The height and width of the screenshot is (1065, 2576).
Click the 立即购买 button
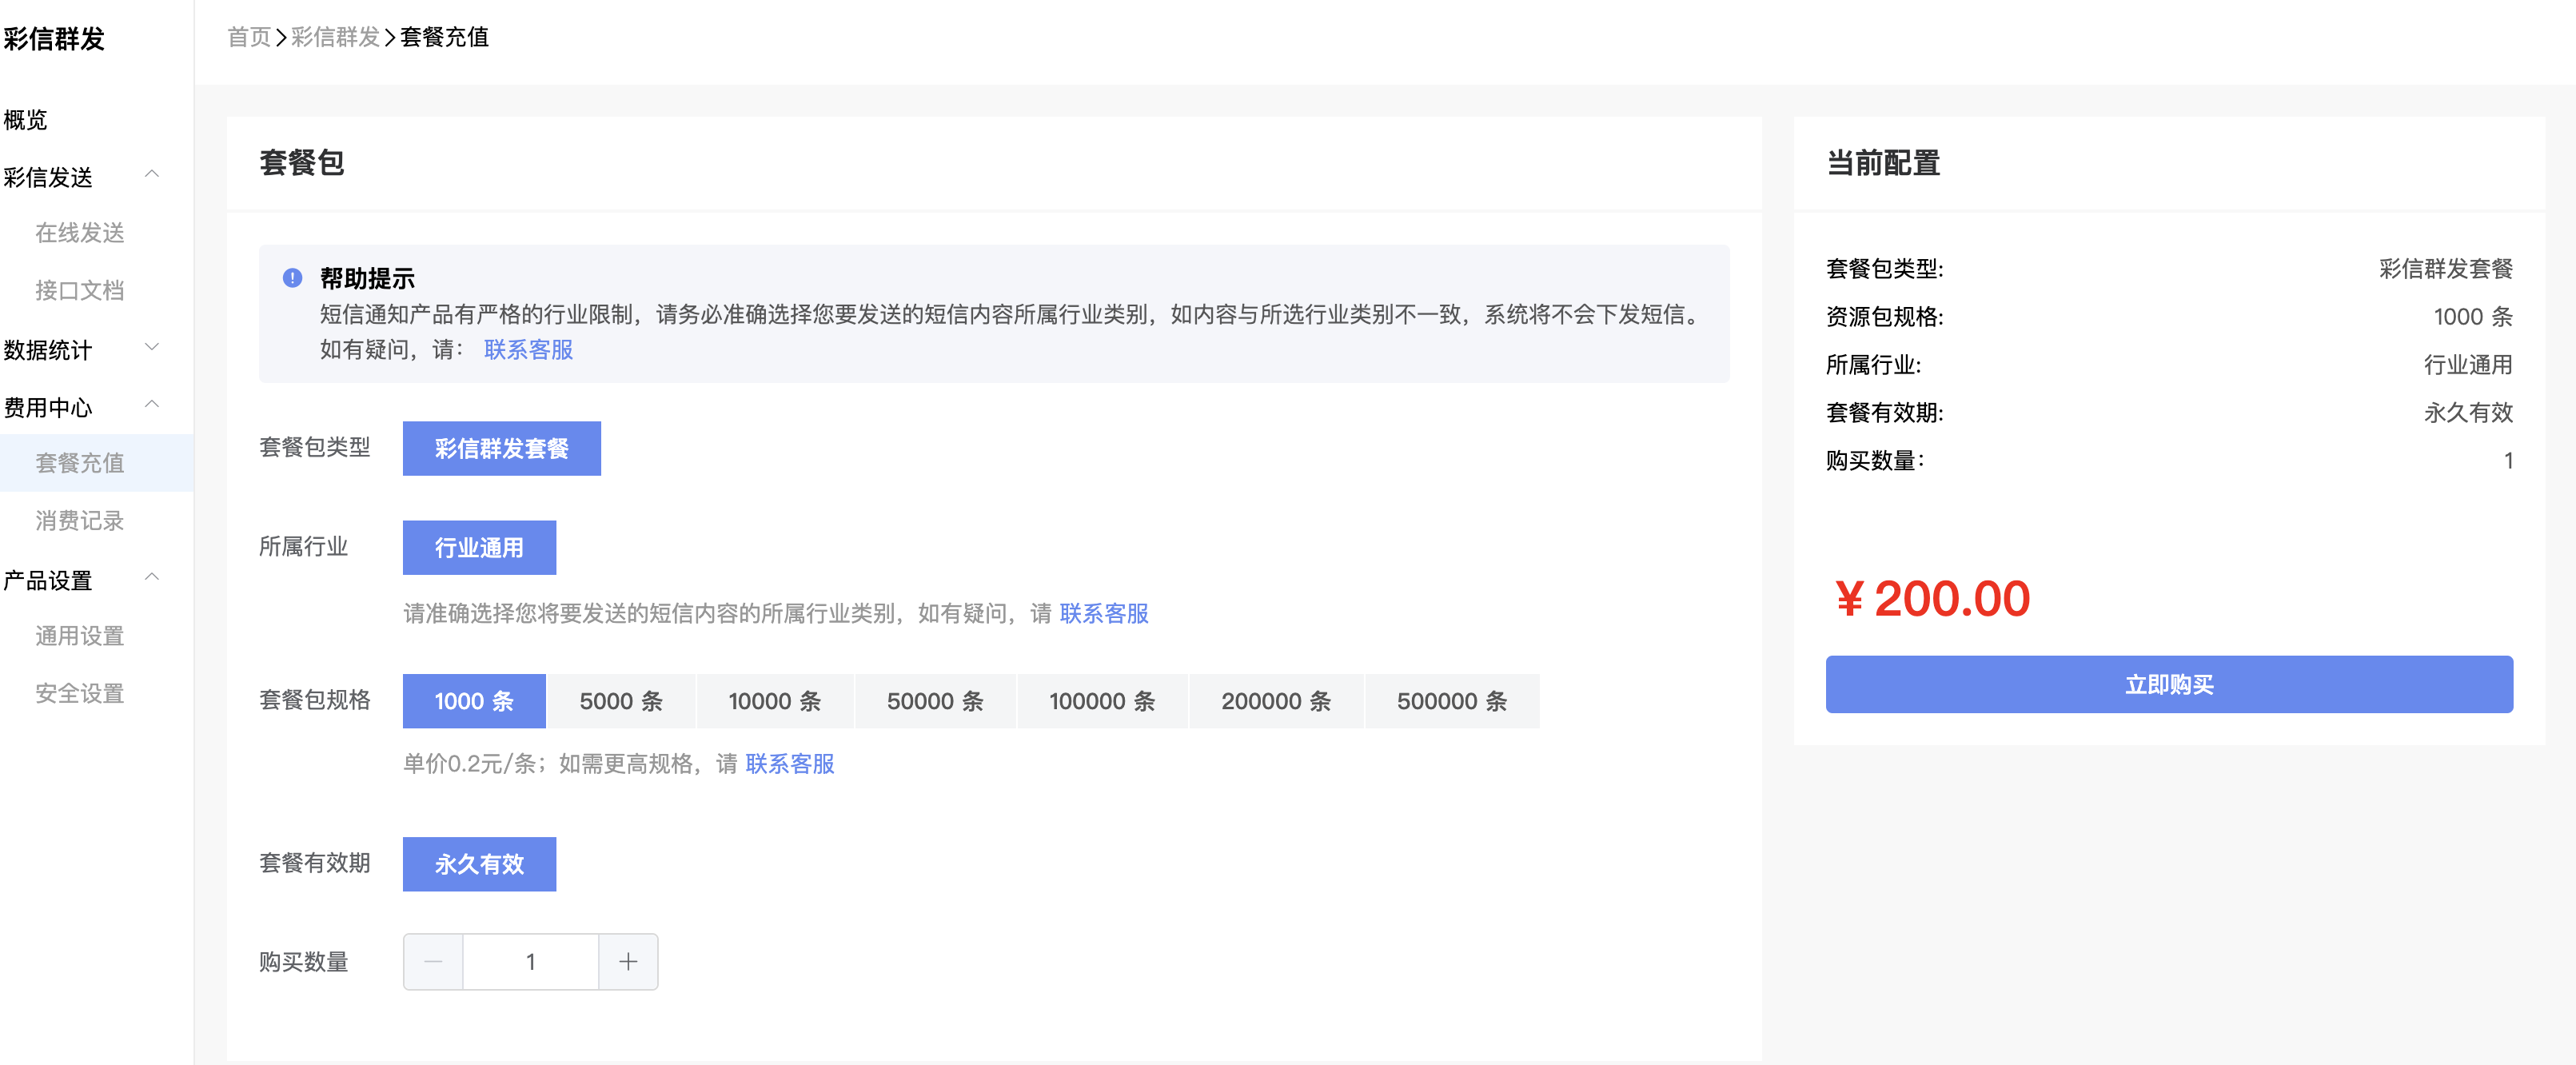click(2169, 684)
